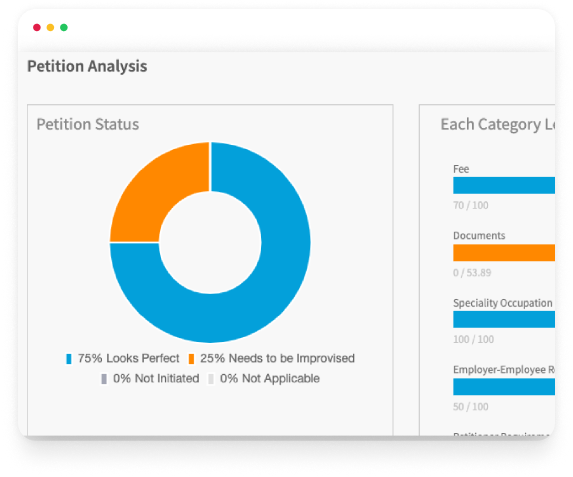Image resolution: width=573 pixels, height=477 pixels.
Task: Click the Fee category progress bar
Action: 504,185
